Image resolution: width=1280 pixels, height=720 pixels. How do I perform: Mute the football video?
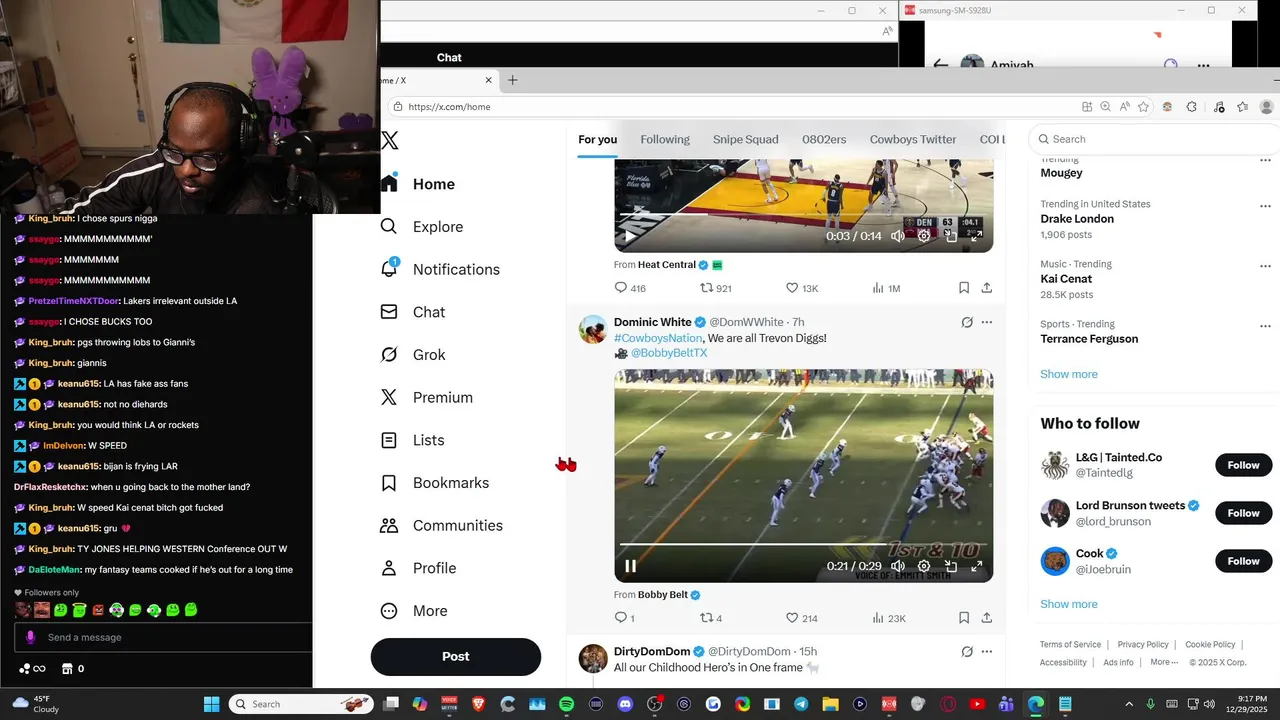(898, 566)
